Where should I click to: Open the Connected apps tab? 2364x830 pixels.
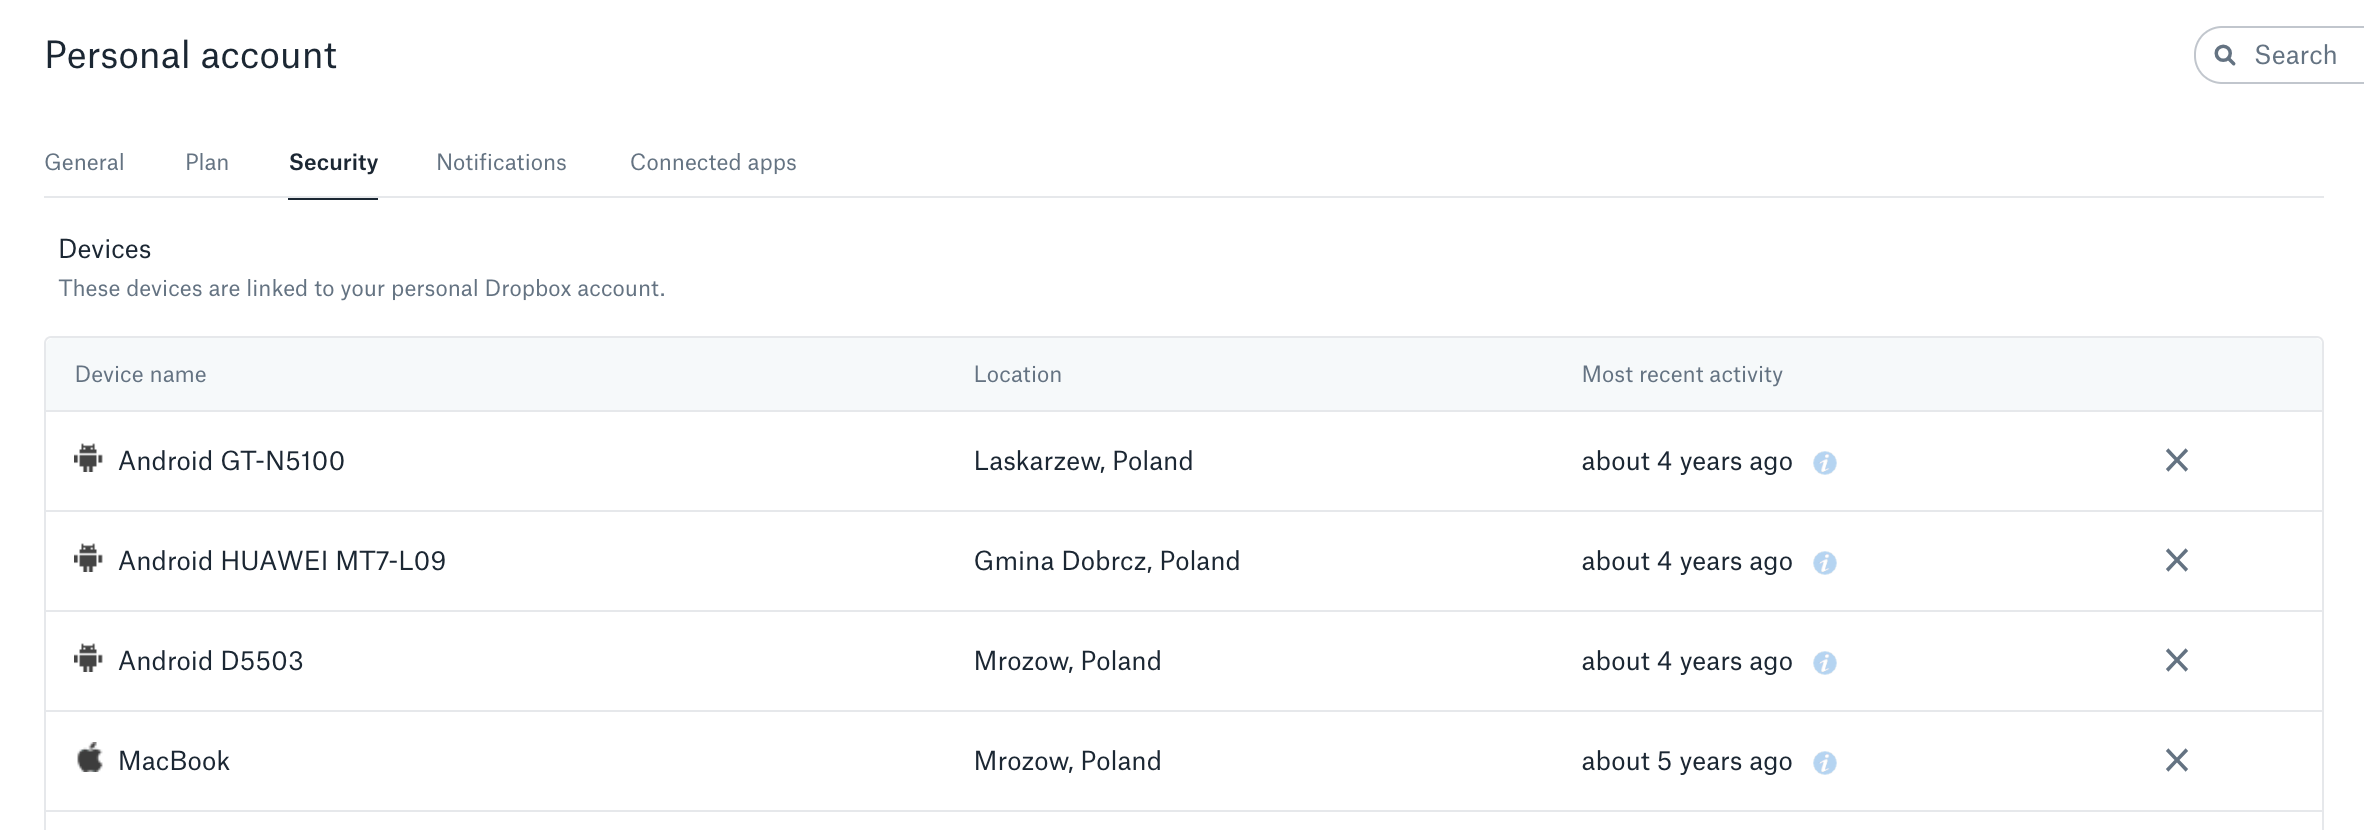pos(712,162)
